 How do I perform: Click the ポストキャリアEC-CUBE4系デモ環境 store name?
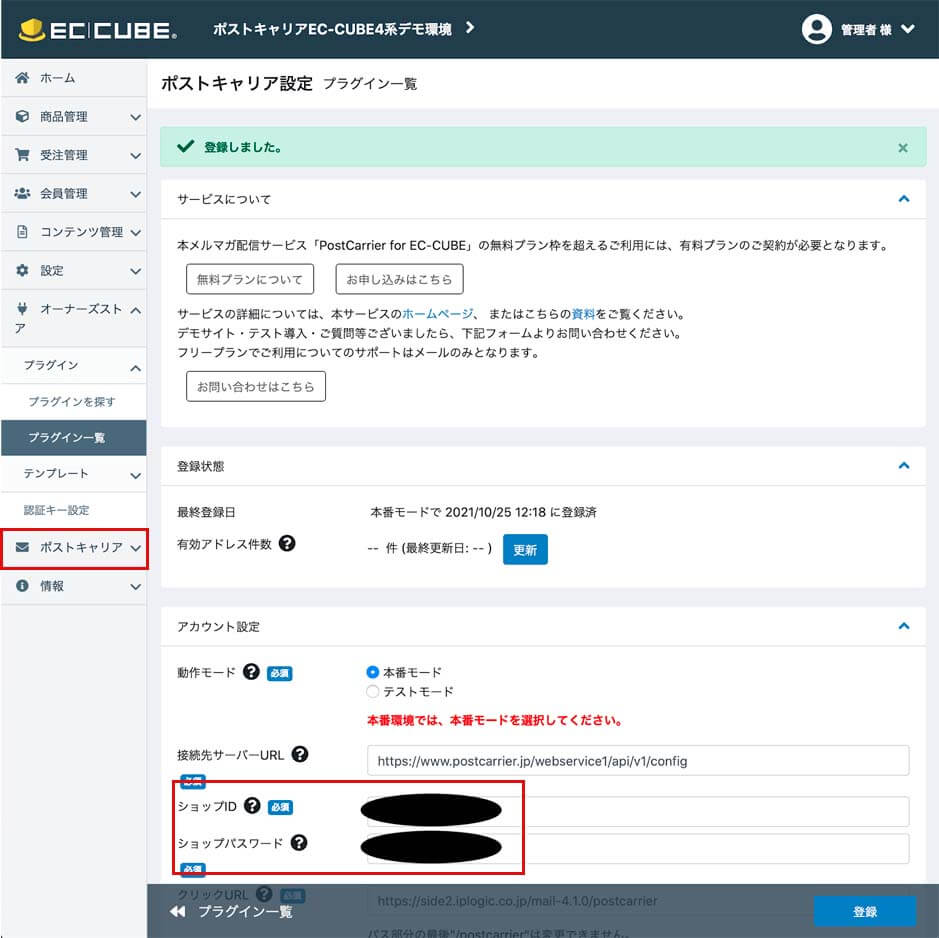pos(332,29)
